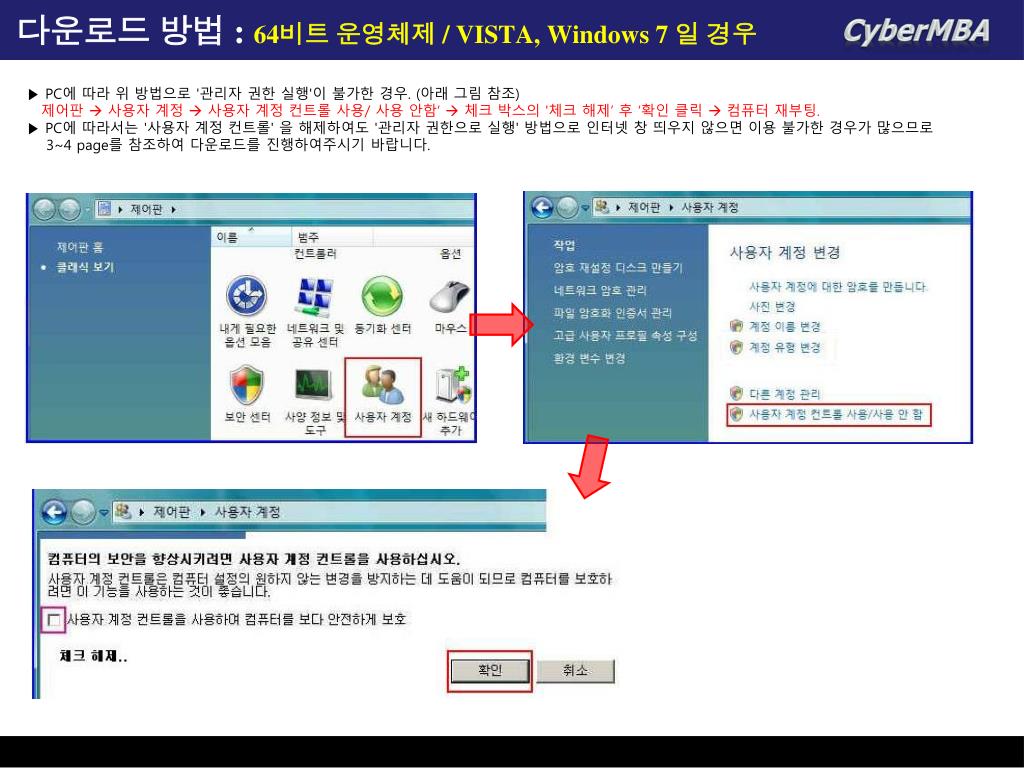Open recent pages dropdown in second window
Image resolution: width=1024 pixels, height=768 pixels.
(585, 208)
